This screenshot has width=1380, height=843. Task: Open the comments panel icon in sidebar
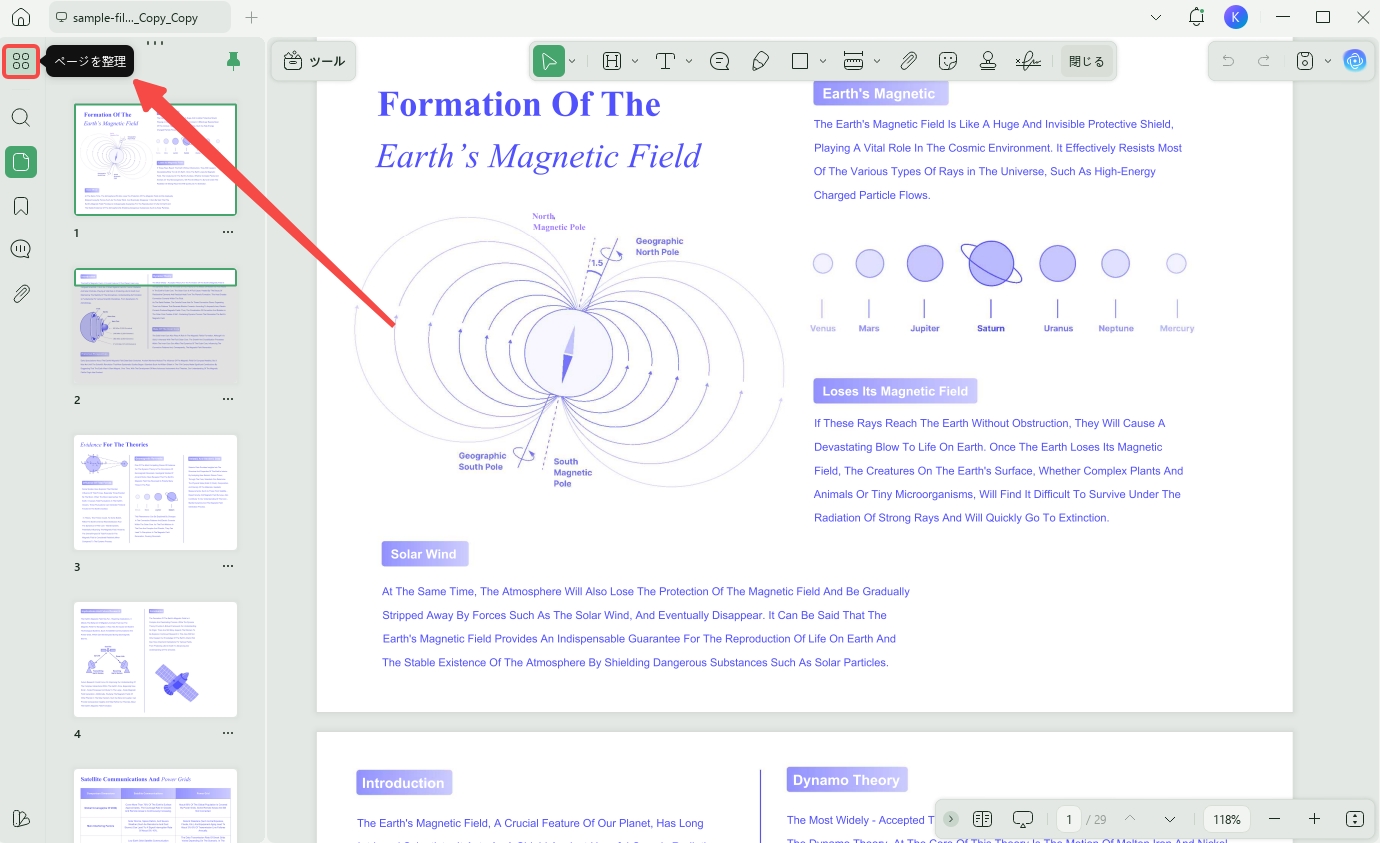tap(21, 250)
